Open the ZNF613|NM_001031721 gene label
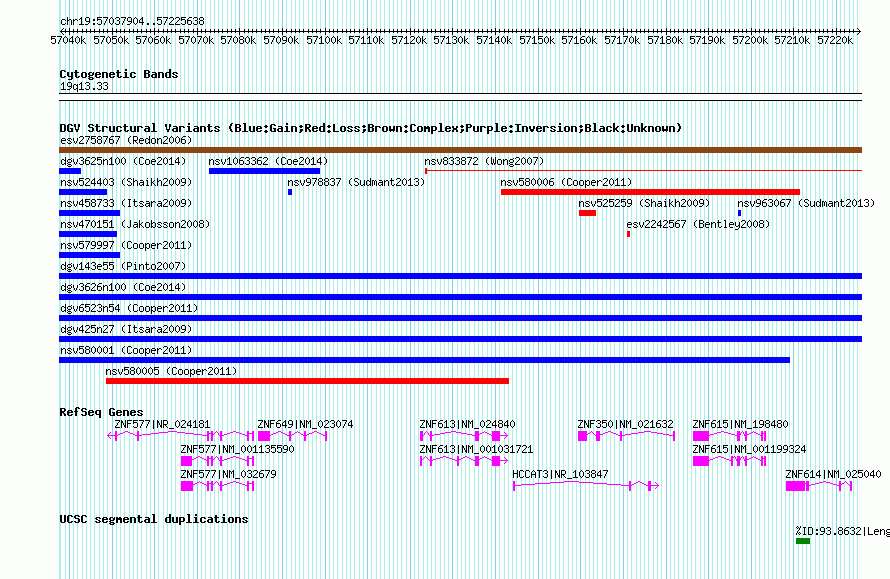This screenshot has height=579, width=890. click(x=476, y=449)
